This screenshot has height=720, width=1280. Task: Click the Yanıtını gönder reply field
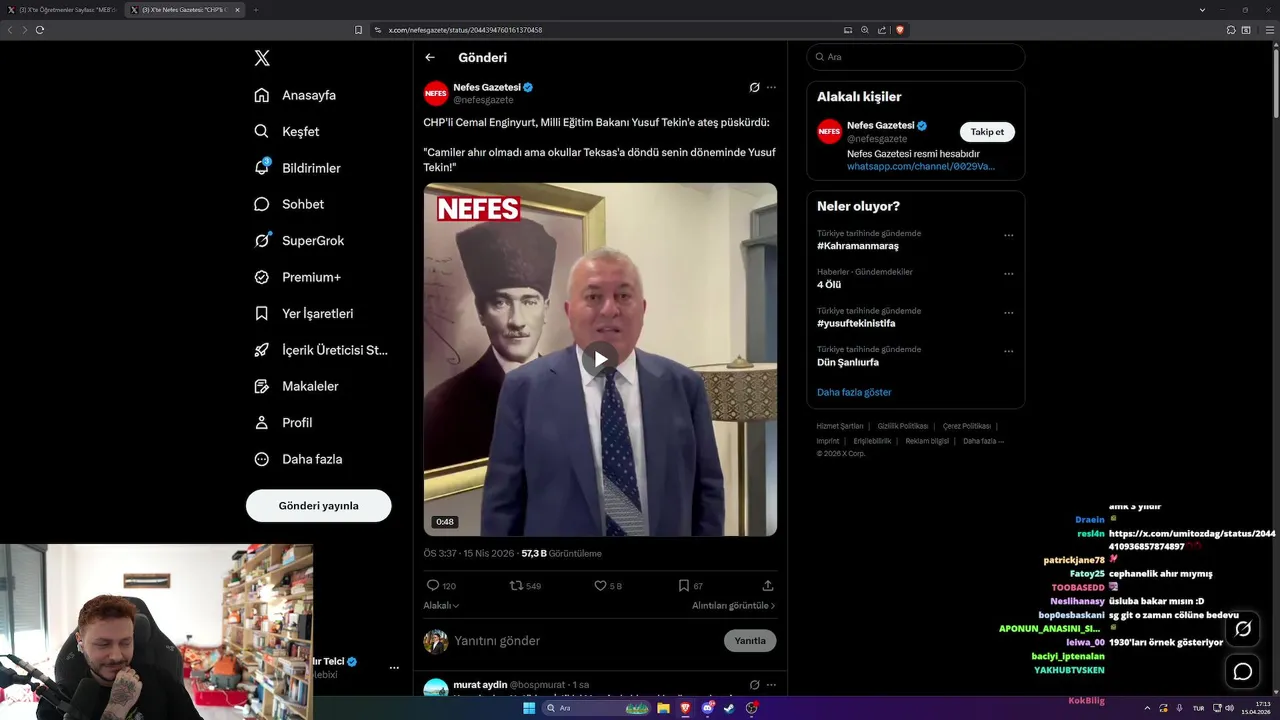pos(582,641)
